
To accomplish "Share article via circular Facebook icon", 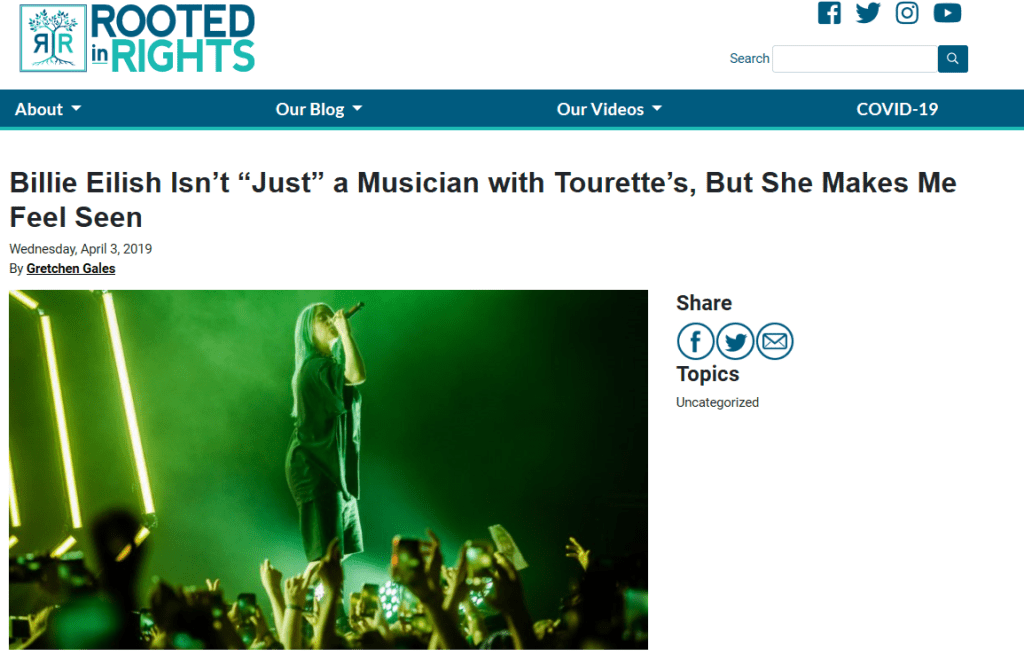I will tap(696, 341).
